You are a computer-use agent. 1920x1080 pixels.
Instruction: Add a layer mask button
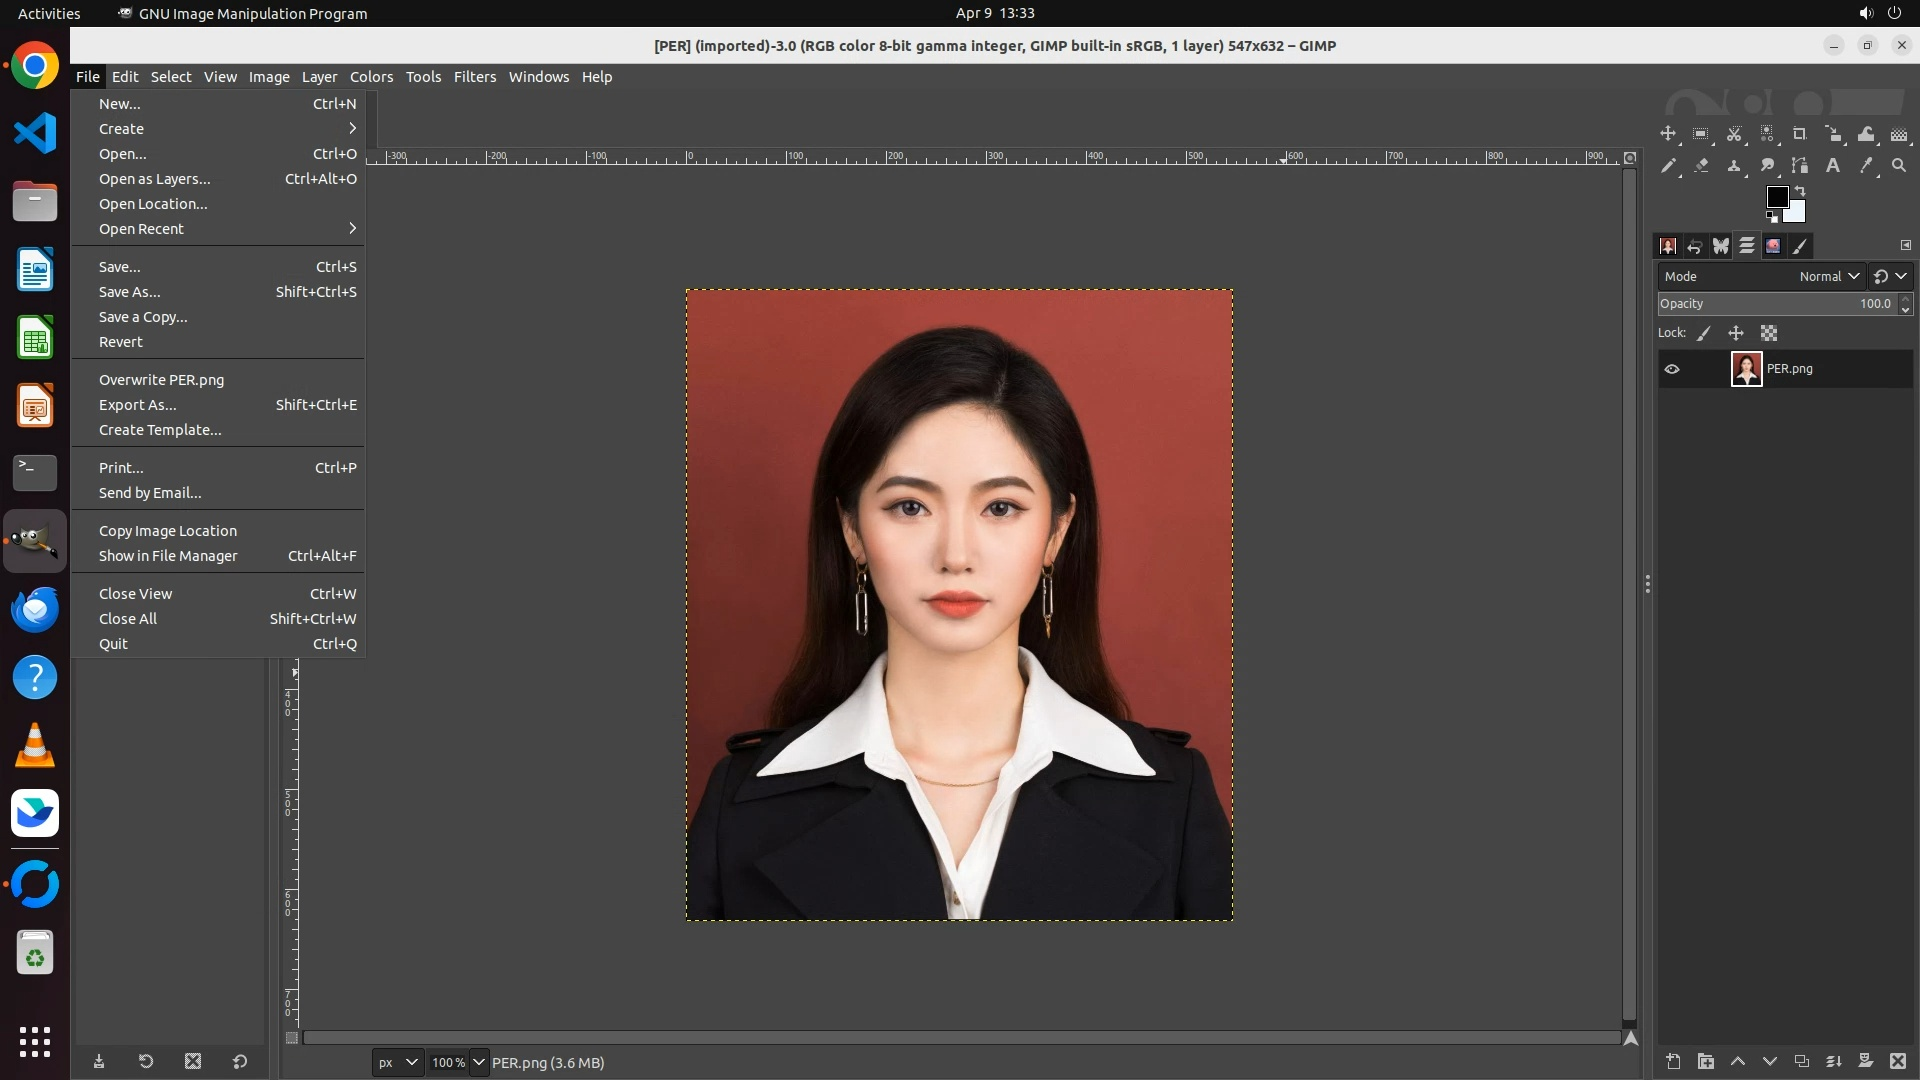pyautogui.click(x=1865, y=1061)
